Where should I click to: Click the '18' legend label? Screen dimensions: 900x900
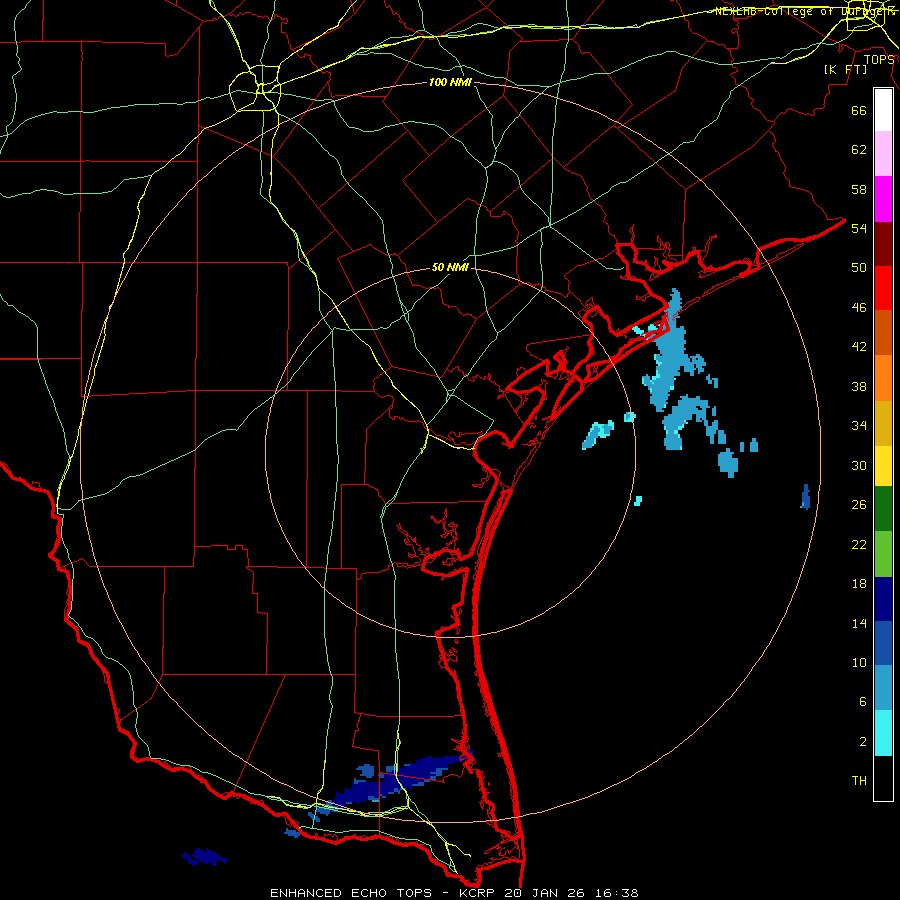859,584
